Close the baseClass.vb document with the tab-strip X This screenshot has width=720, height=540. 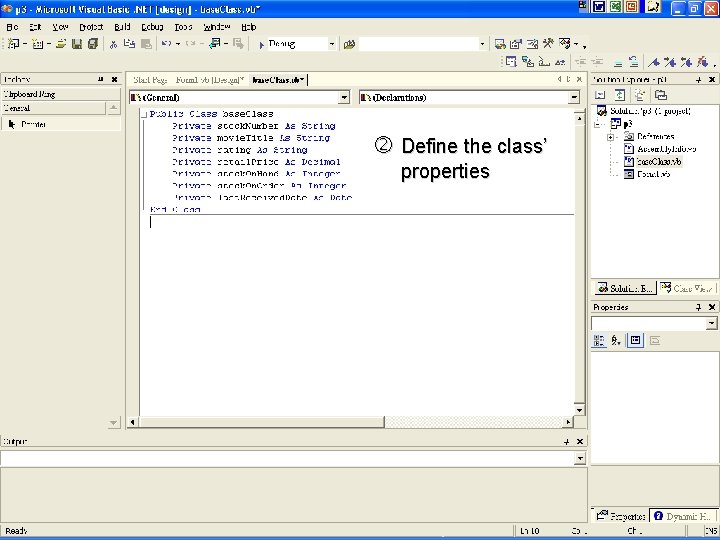click(579, 79)
